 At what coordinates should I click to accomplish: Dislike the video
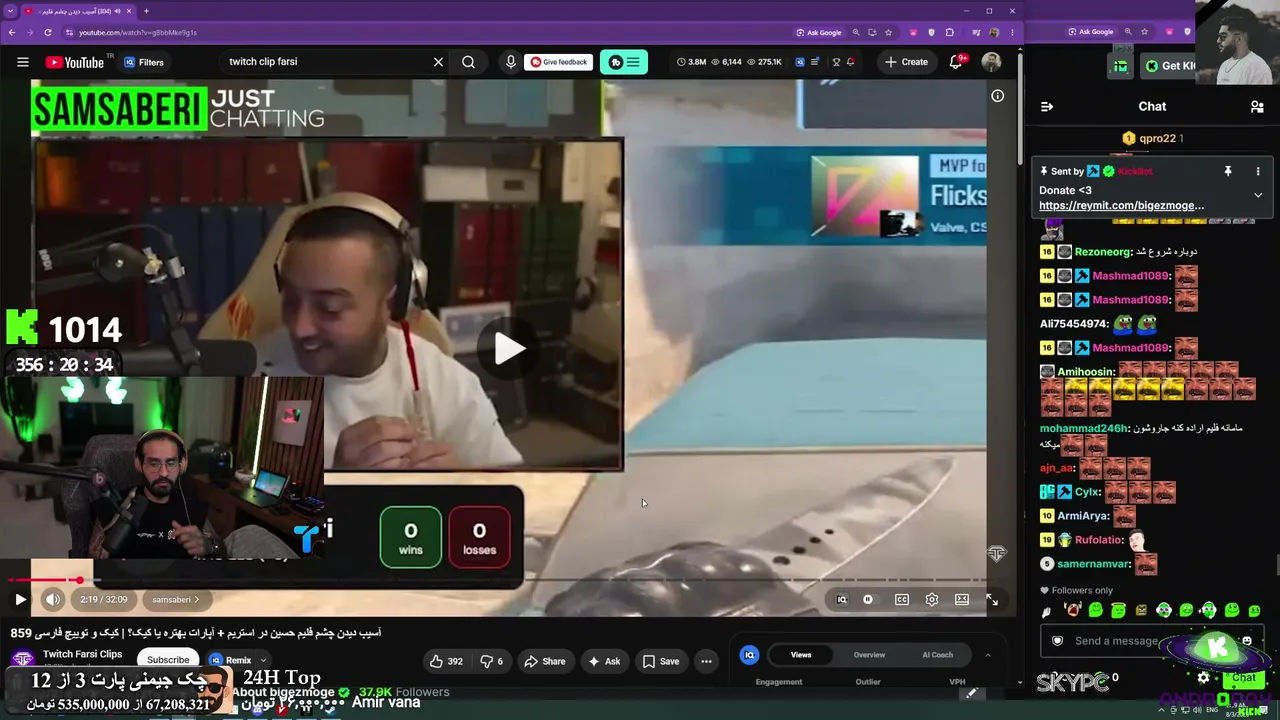pyautogui.click(x=492, y=661)
